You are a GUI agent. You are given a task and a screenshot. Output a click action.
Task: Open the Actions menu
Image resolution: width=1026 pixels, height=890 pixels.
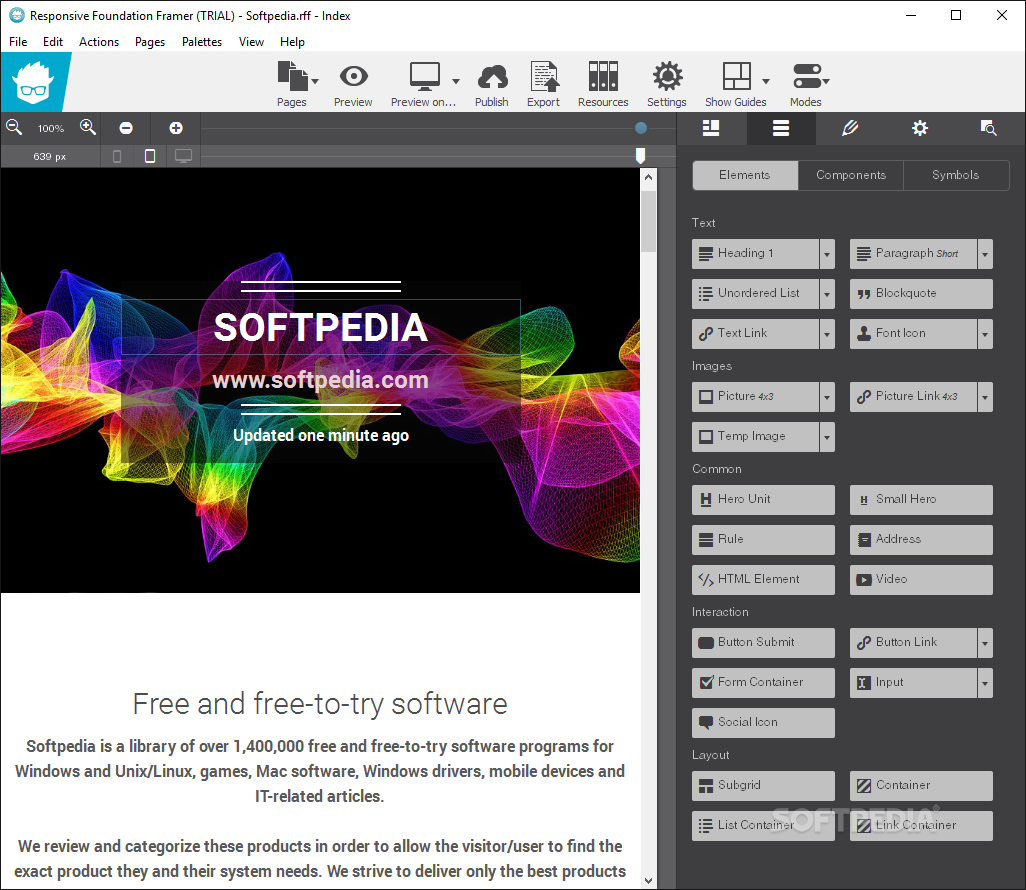click(x=99, y=42)
